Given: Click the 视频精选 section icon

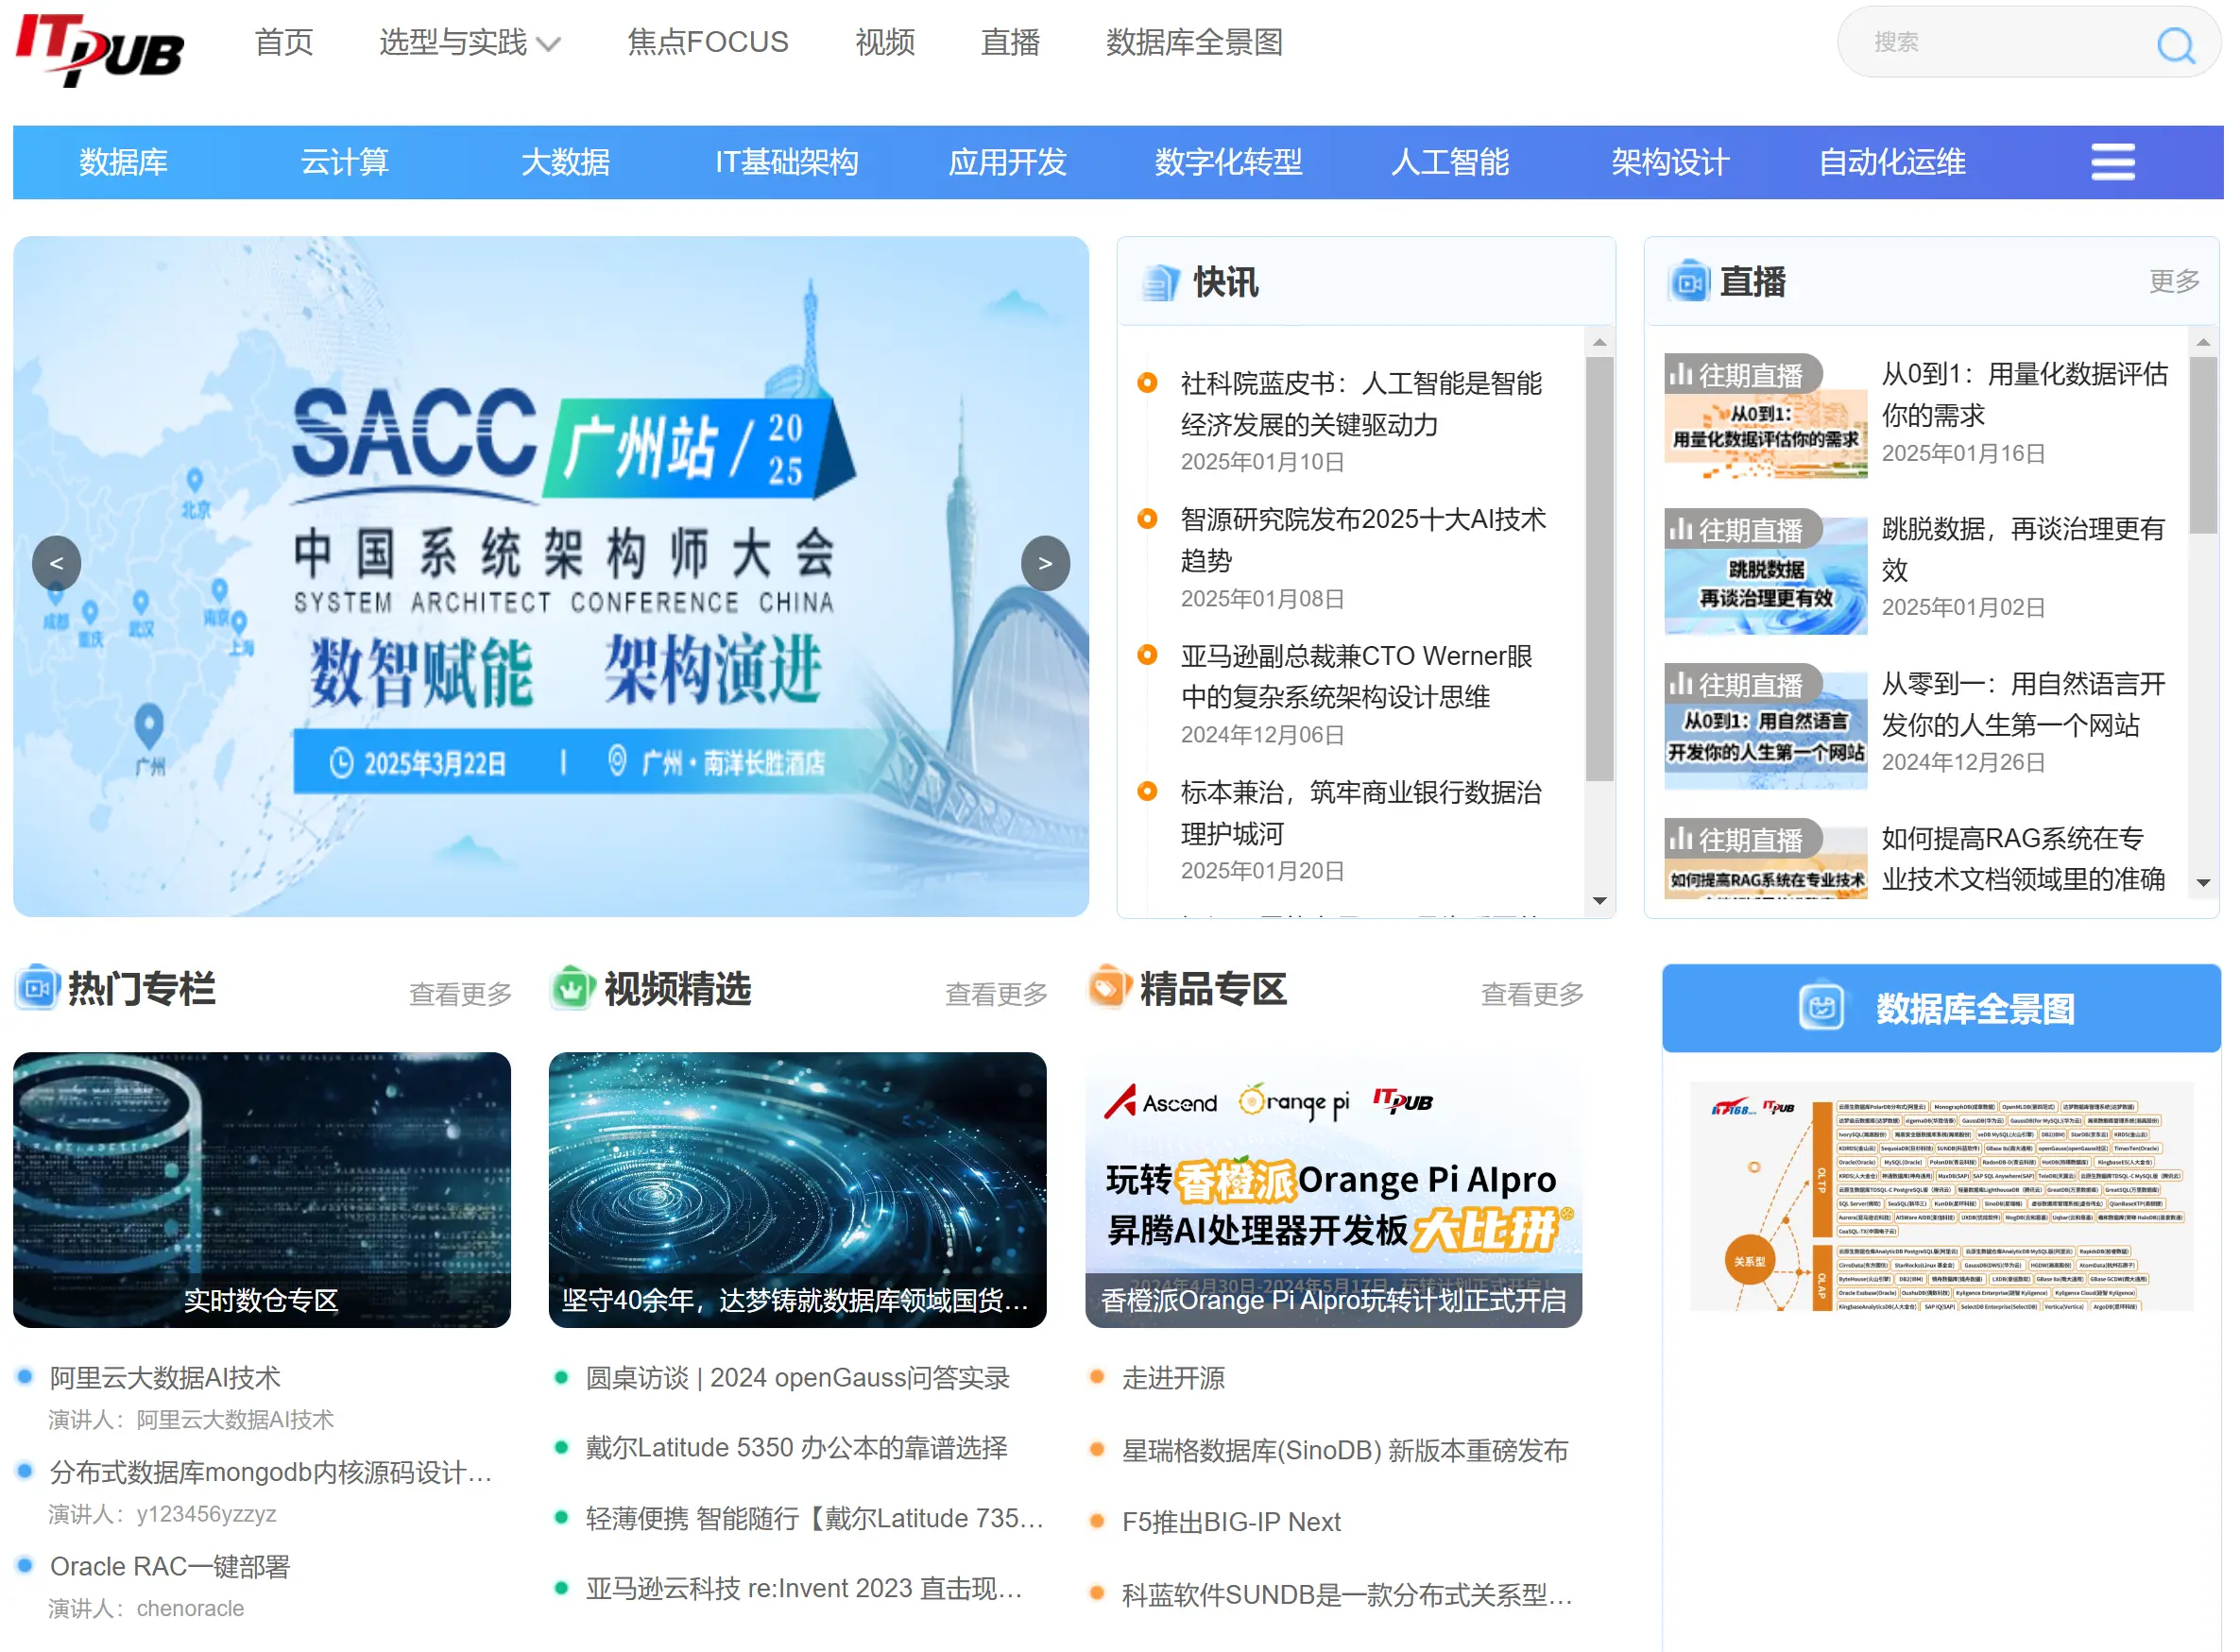Looking at the screenshot, I should click(x=573, y=989).
